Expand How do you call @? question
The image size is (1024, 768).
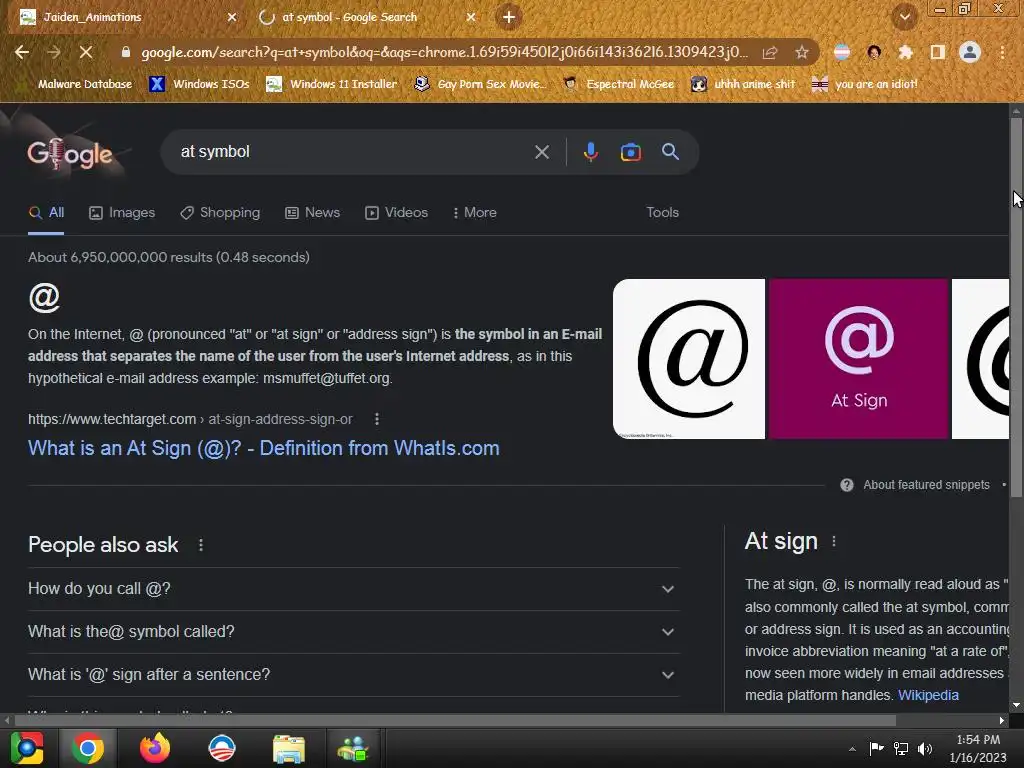tap(353, 589)
